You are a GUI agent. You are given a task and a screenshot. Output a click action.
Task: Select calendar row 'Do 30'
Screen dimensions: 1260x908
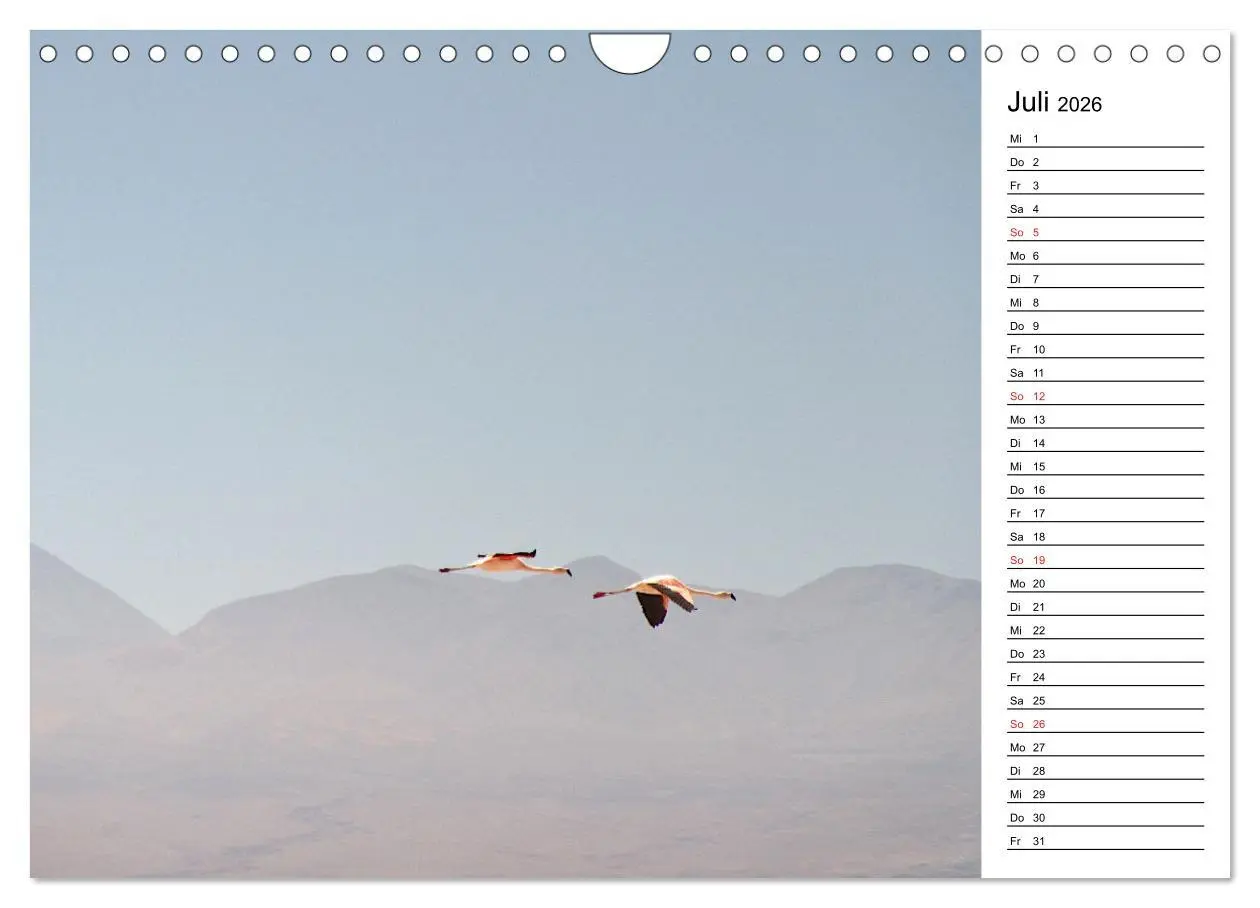coord(1105,817)
